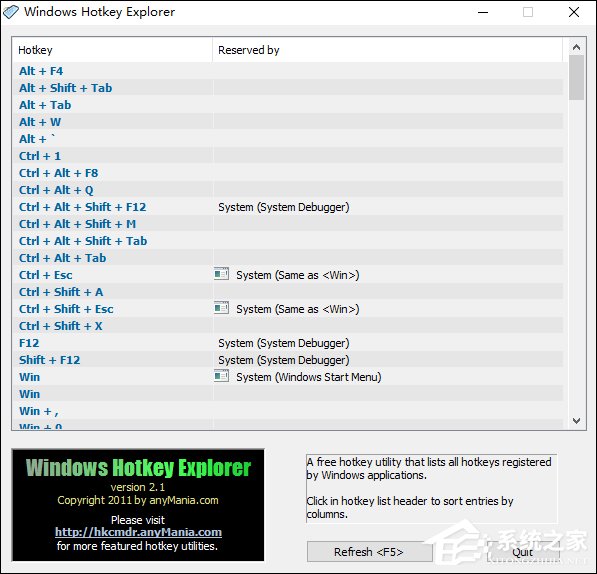Minimize the Windows Hotkey Explorer window
This screenshot has height=574, width=597.
click(483, 12)
